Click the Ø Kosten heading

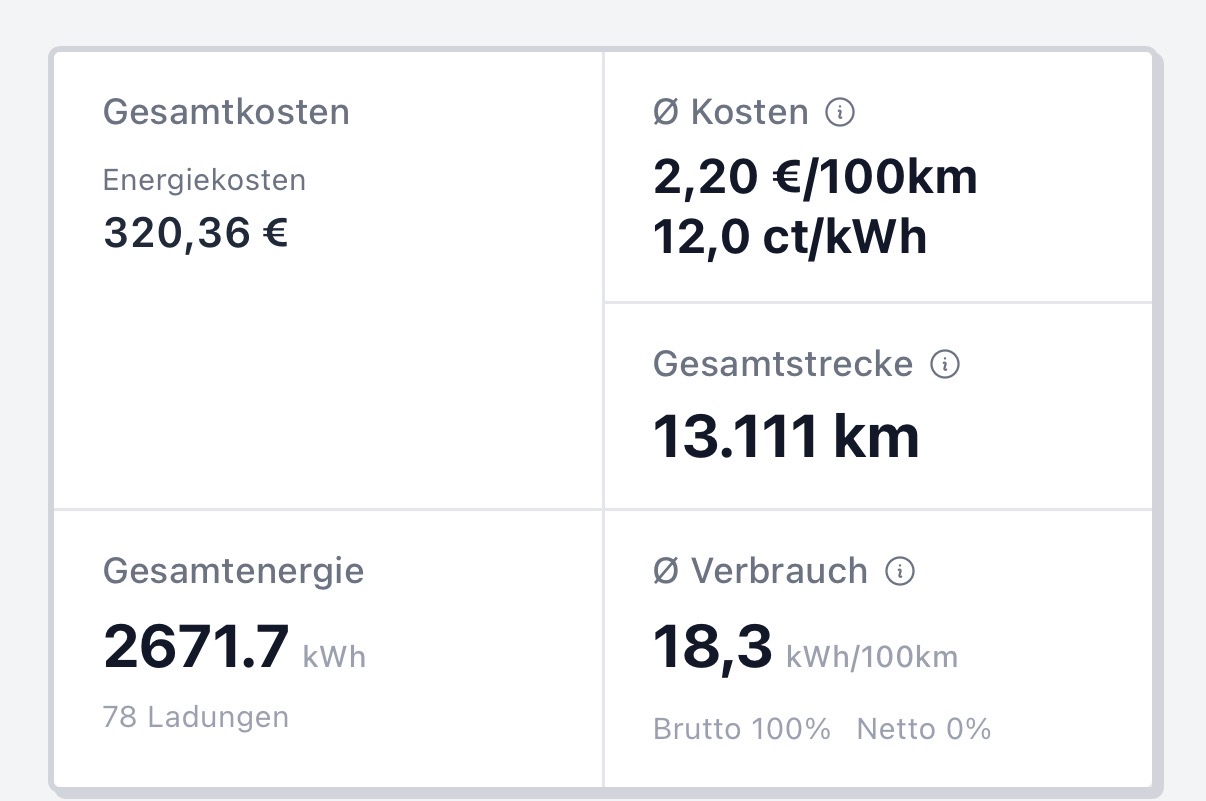pos(731,112)
